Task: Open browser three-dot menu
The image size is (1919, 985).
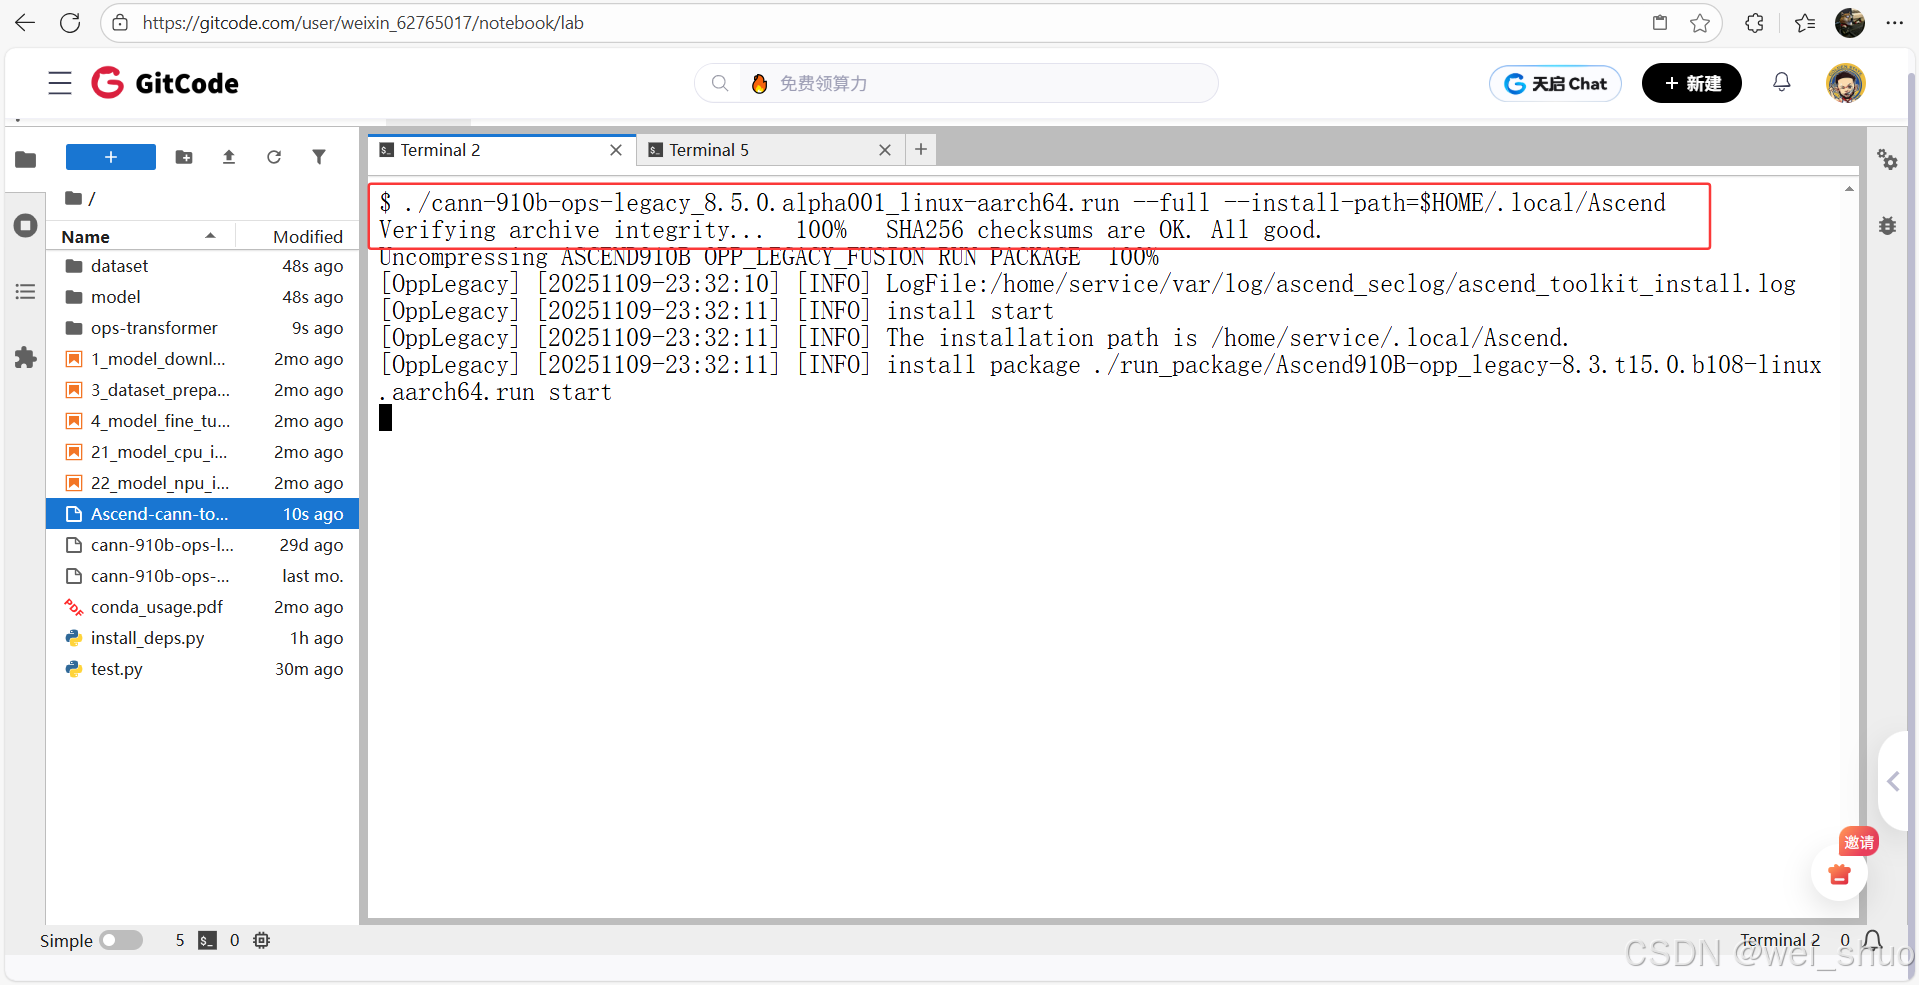Action: tap(1894, 23)
